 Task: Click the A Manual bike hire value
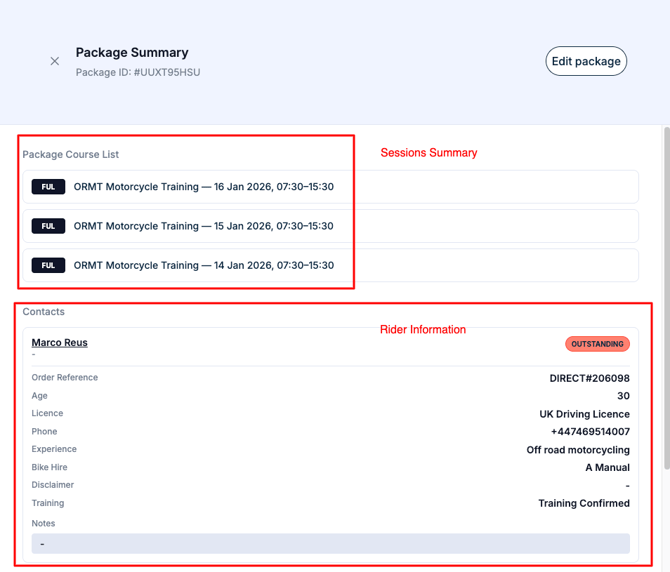607,467
